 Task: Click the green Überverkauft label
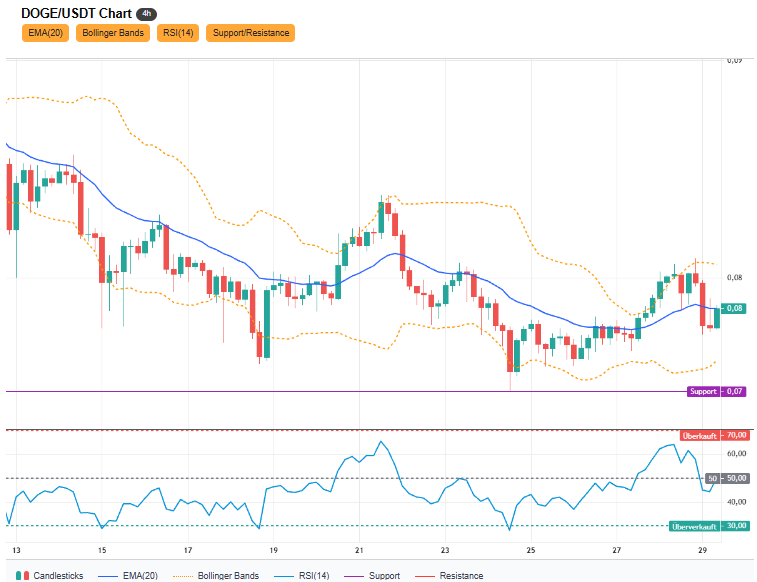(x=694, y=527)
